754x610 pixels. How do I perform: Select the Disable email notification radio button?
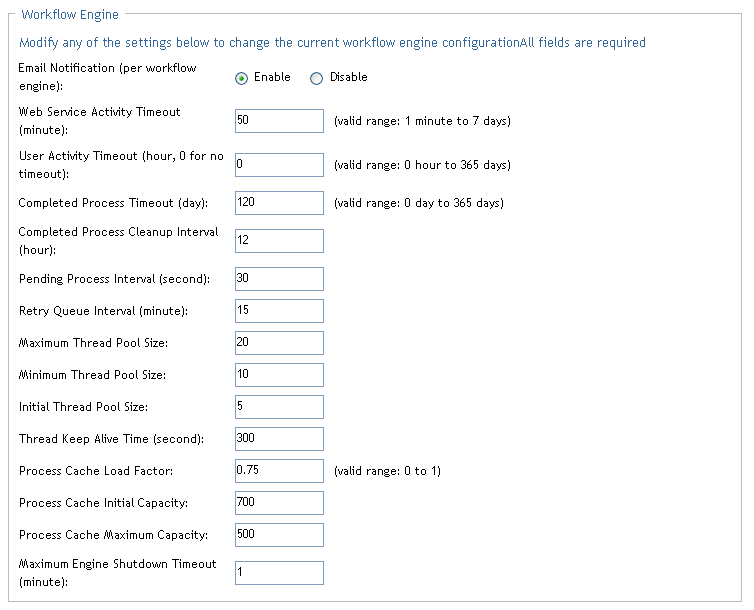coord(317,79)
